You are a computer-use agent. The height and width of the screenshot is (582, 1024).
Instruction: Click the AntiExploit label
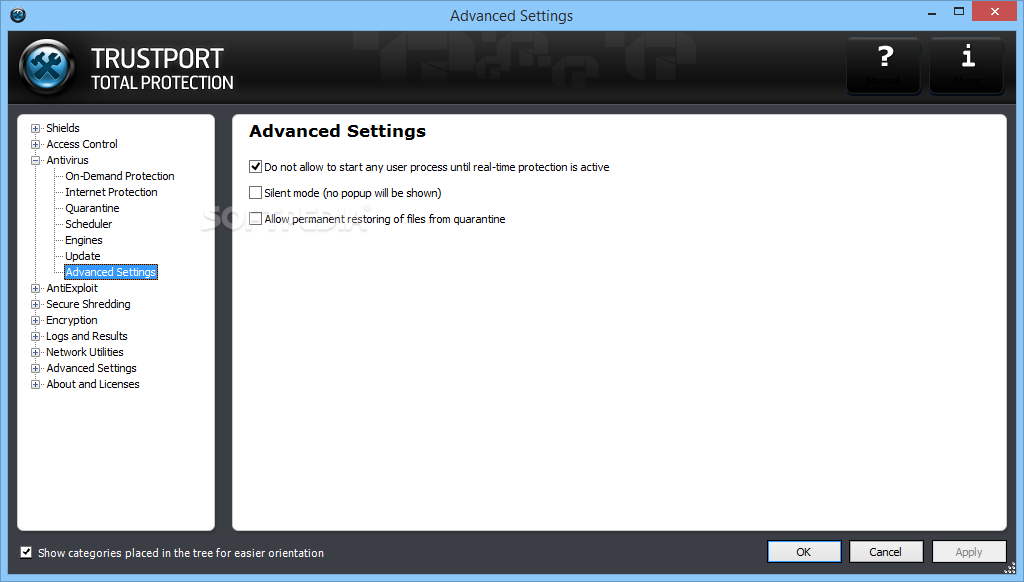(72, 288)
